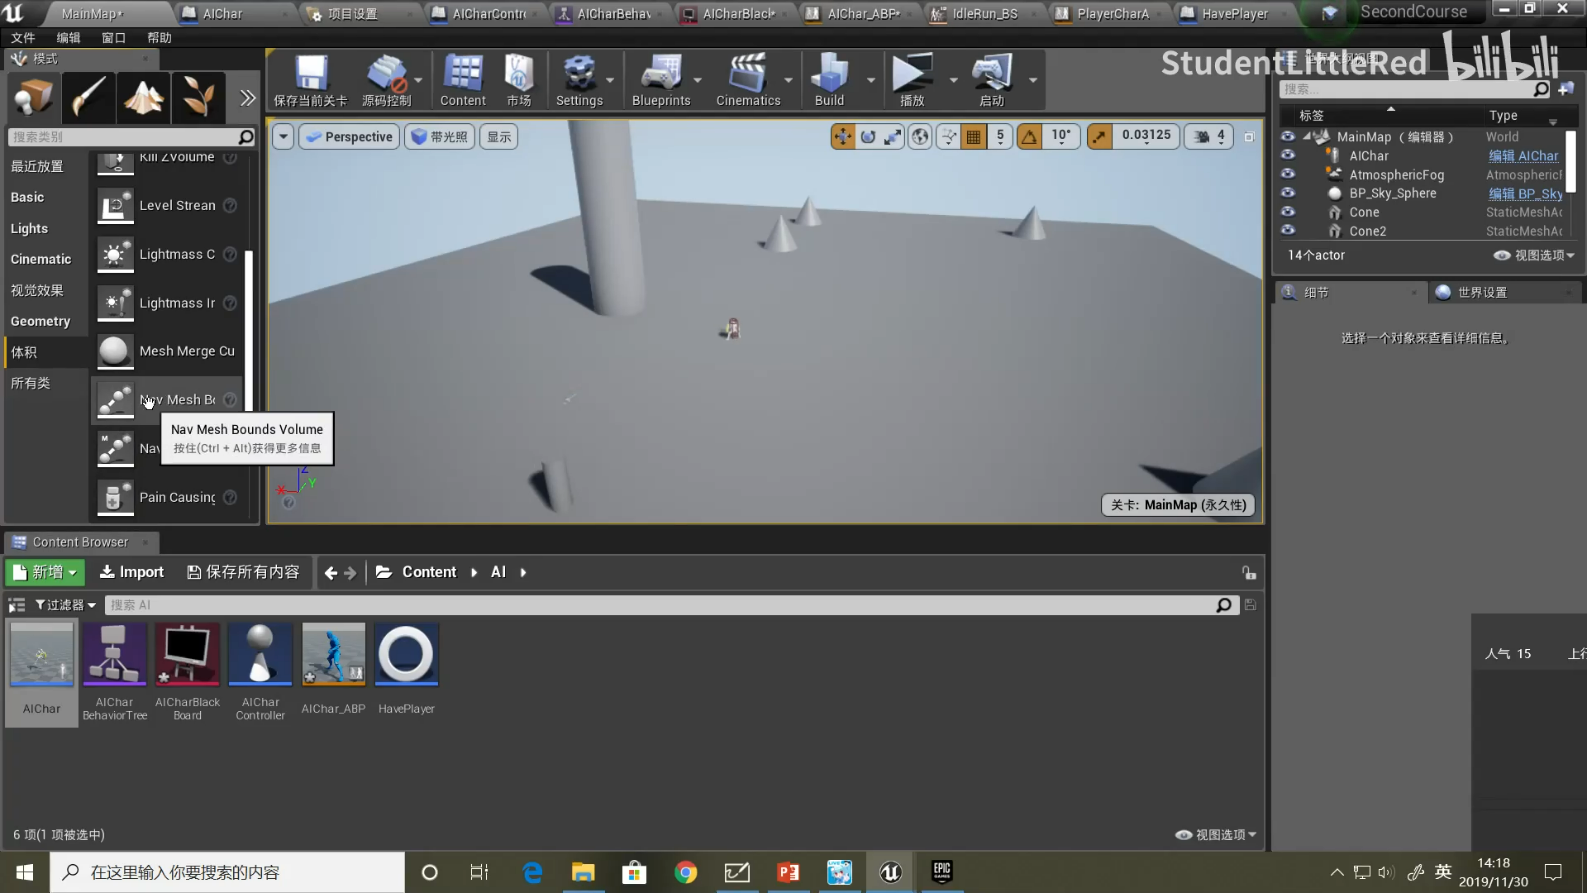Select rotate gizmo tool in viewport
The width and height of the screenshot is (1587, 893).
(x=868, y=137)
